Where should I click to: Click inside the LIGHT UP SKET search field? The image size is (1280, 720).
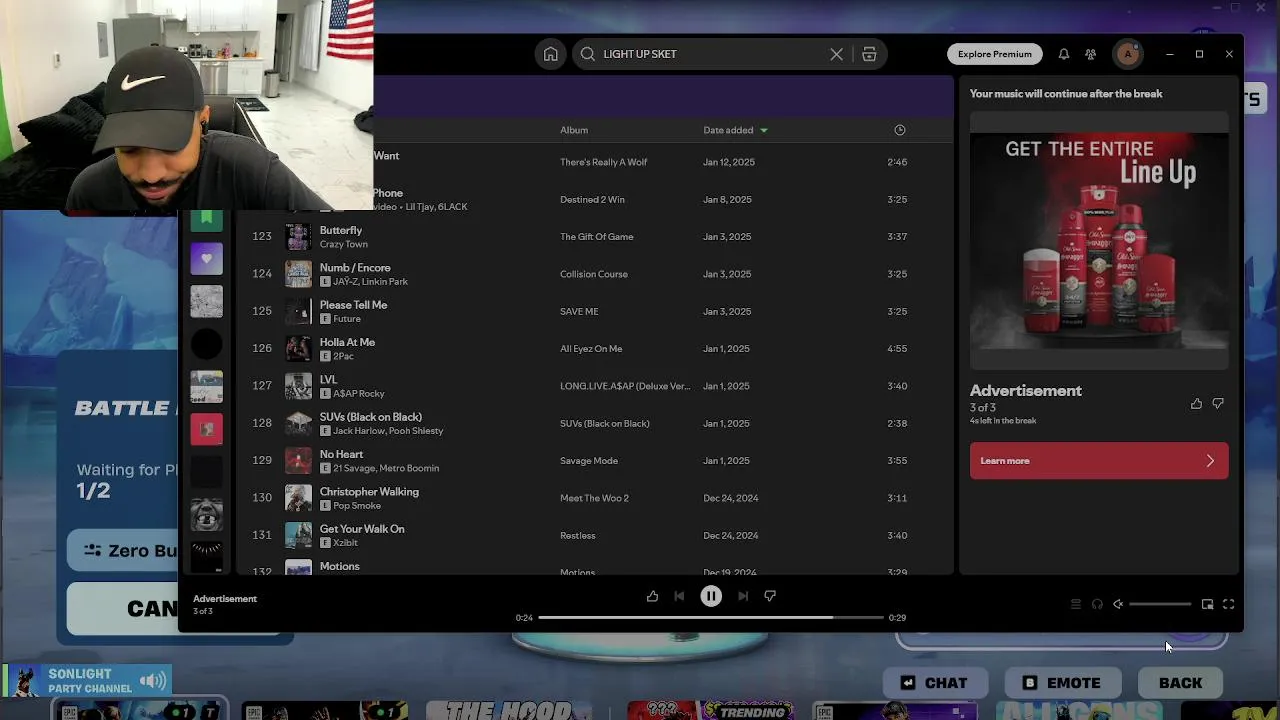[x=712, y=54]
